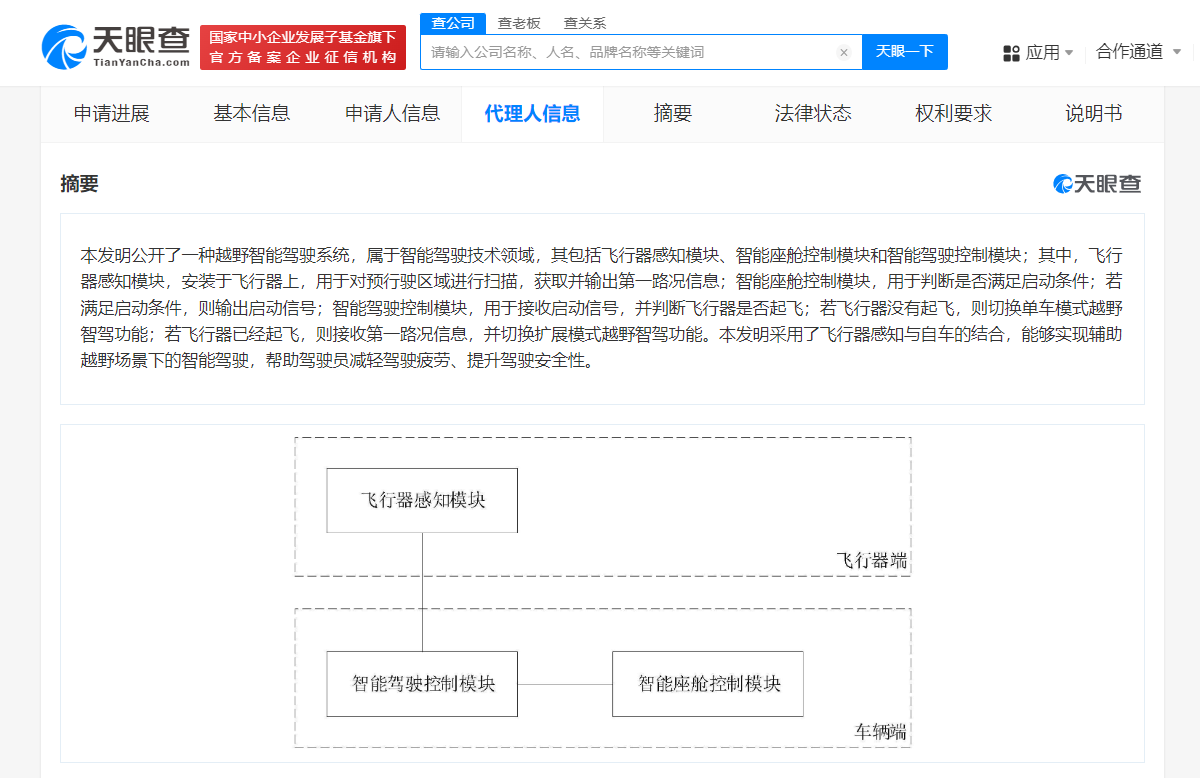Expand the 应用 dropdown arrow
This screenshot has width=1200, height=778.
tap(1069, 53)
